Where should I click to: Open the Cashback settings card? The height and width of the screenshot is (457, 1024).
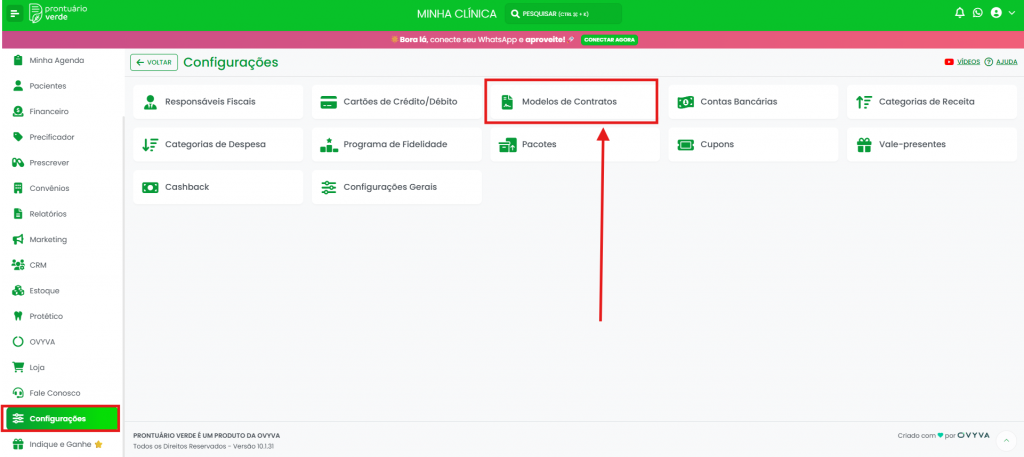tap(218, 187)
